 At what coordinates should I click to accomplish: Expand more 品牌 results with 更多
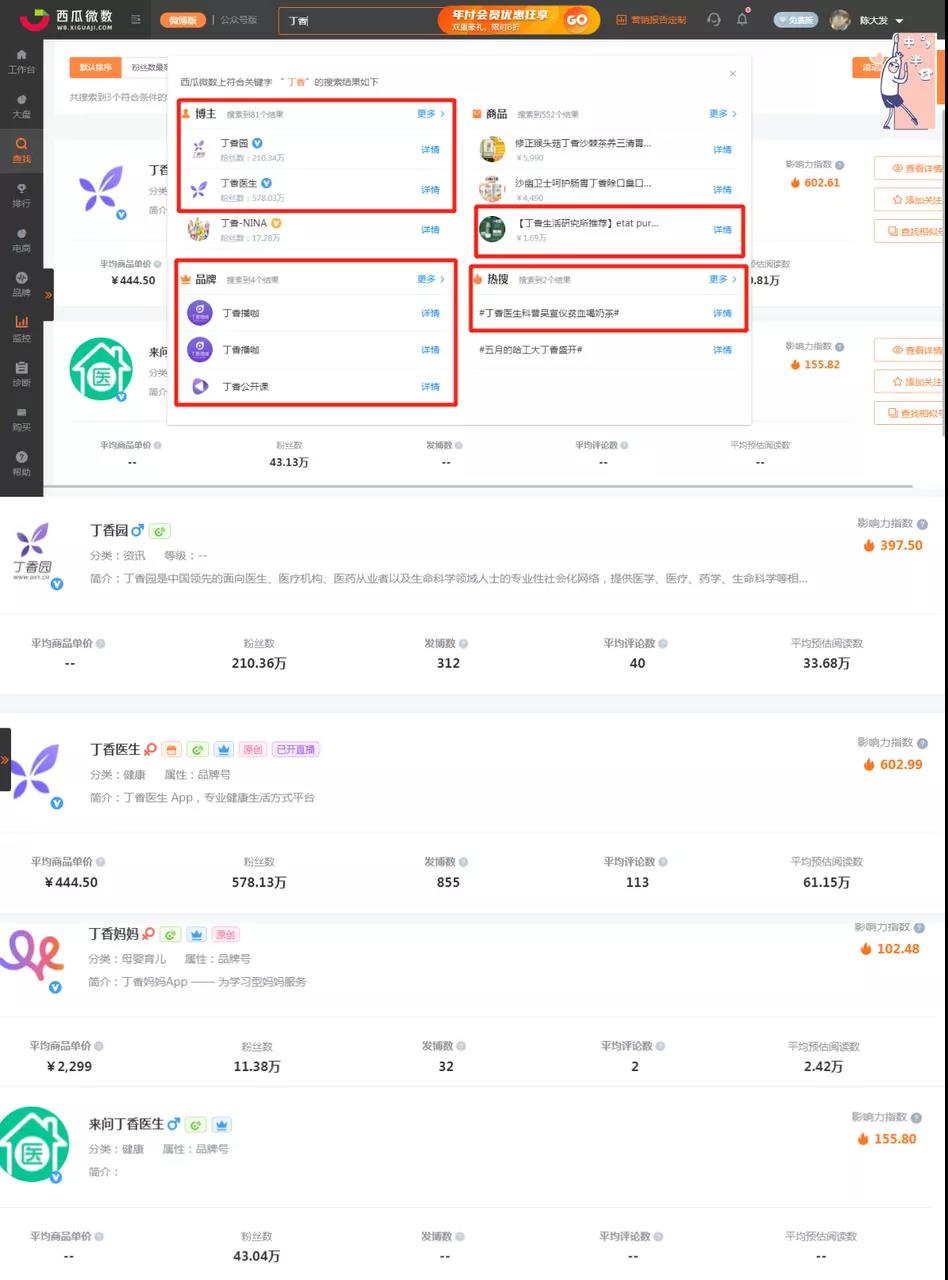click(x=430, y=279)
